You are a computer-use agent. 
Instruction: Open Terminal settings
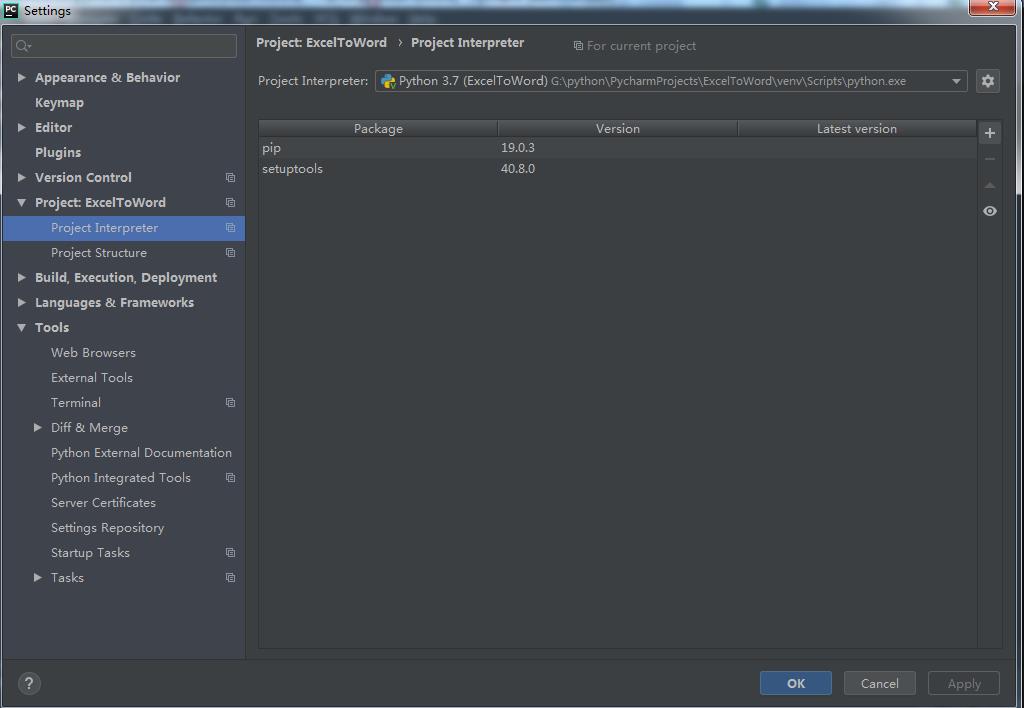pos(76,402)
